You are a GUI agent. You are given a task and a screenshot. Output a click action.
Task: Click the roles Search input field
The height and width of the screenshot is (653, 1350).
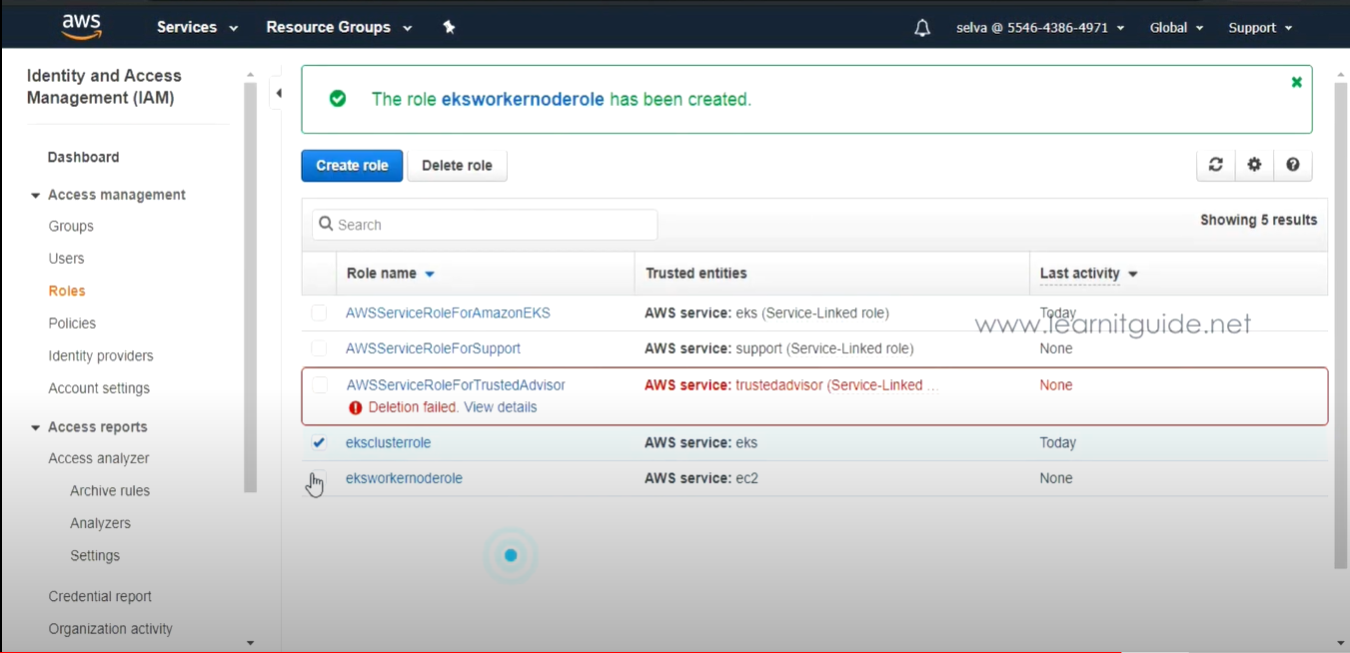pyautogui.click(x=485, y=225)
